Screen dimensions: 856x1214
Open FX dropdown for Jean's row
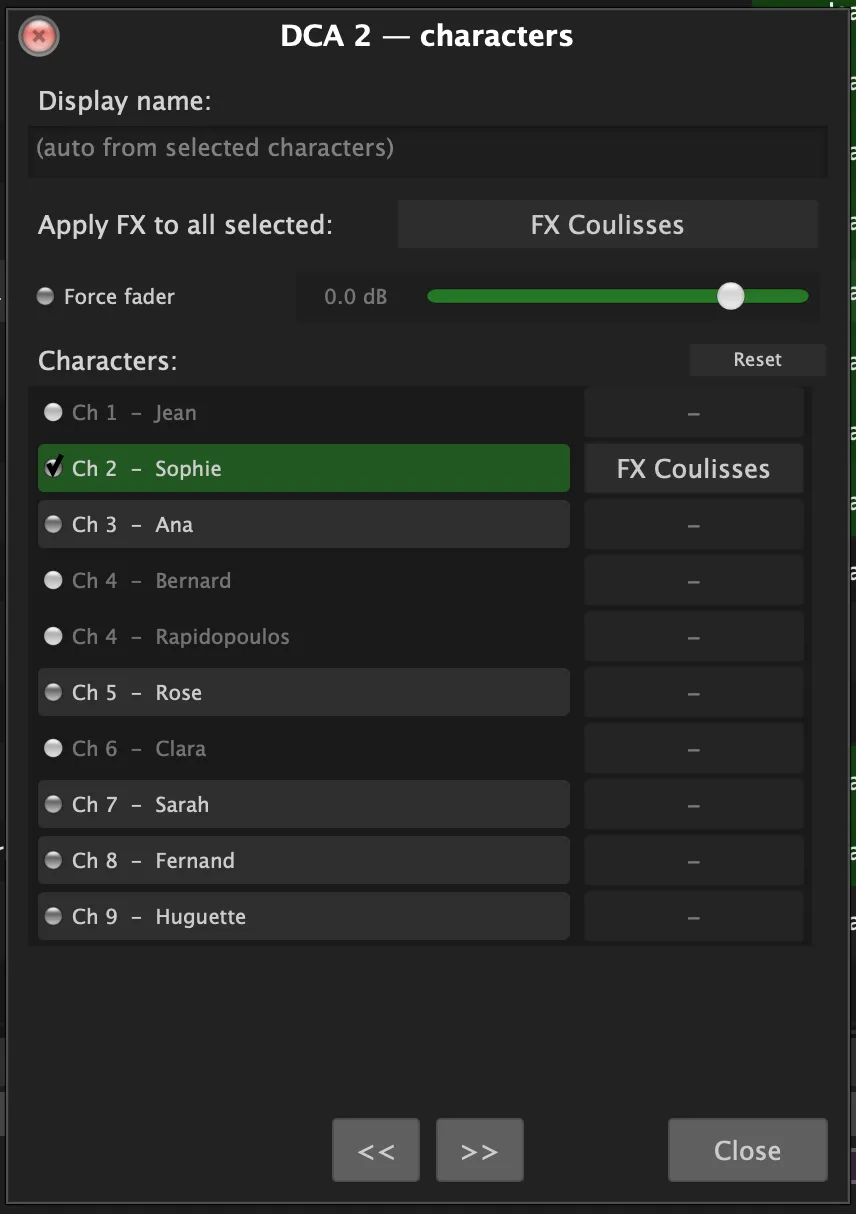[693, 413]
